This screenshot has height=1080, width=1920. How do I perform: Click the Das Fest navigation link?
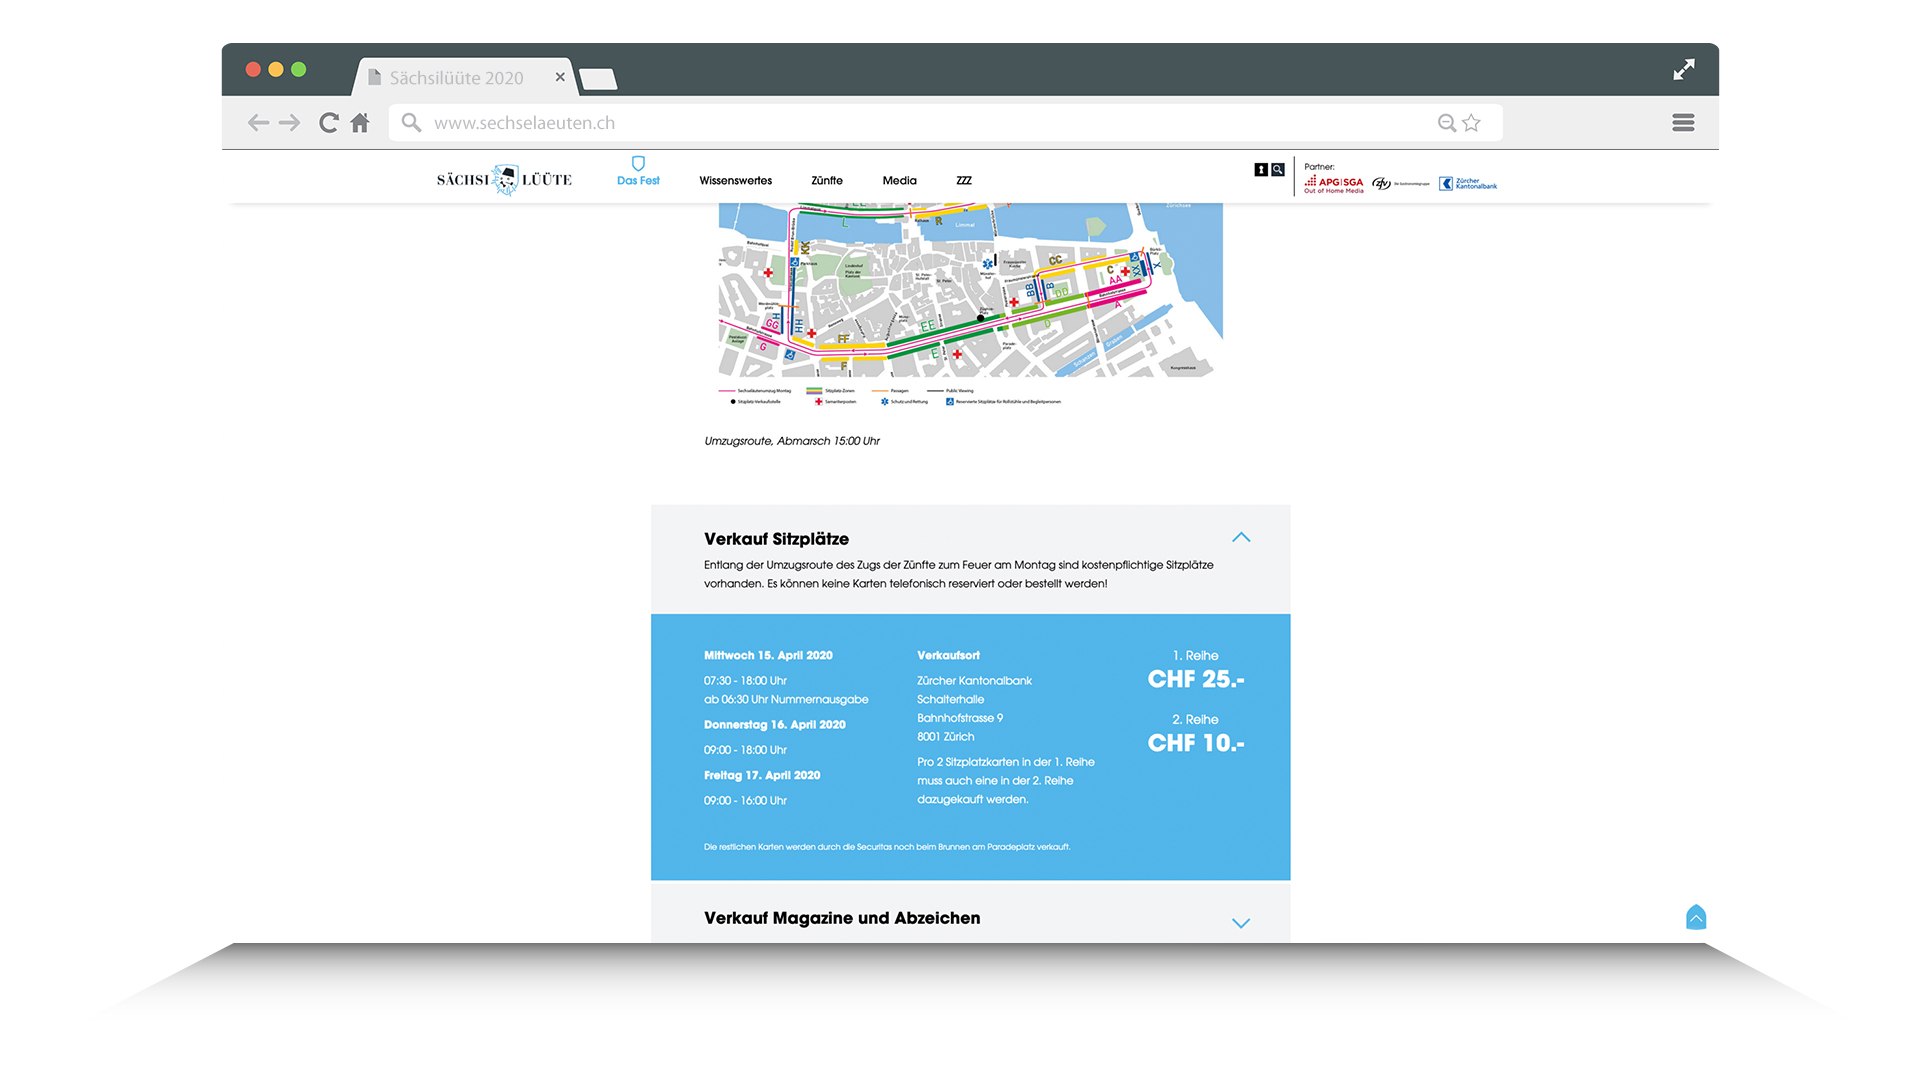point(638,181)
